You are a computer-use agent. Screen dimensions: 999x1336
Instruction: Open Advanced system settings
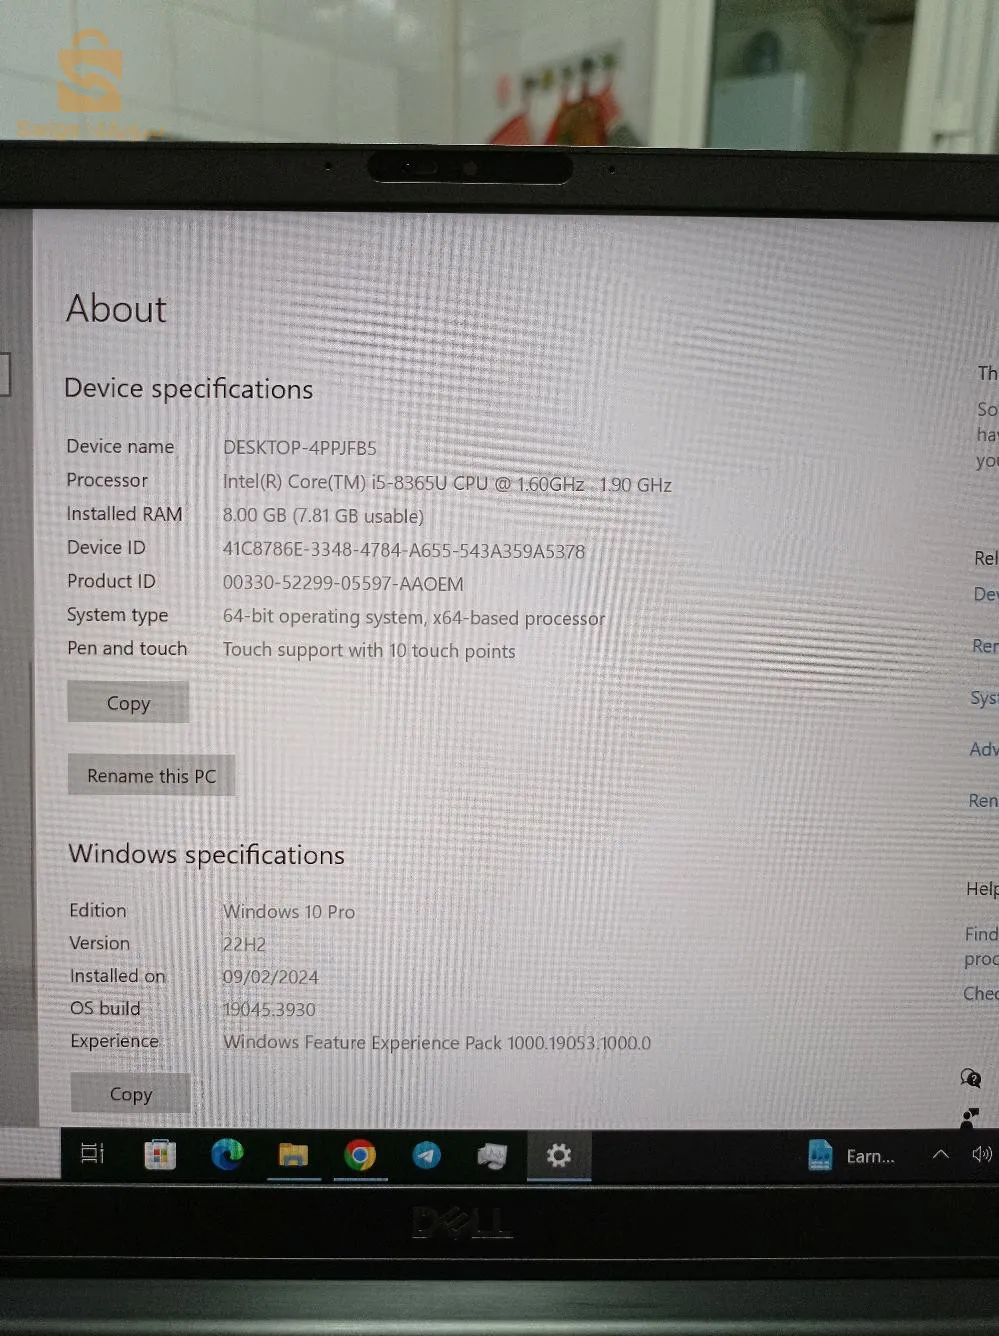(984, 749)
